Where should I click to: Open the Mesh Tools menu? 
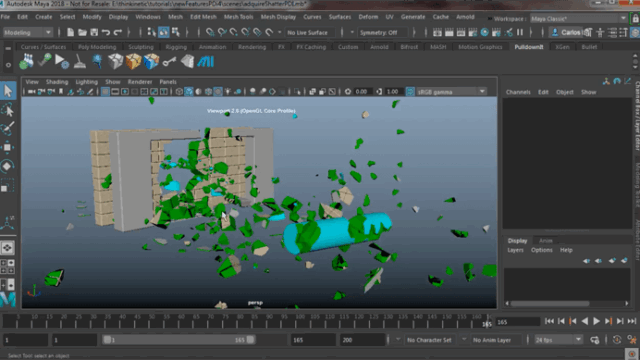(x=238, y=17)
